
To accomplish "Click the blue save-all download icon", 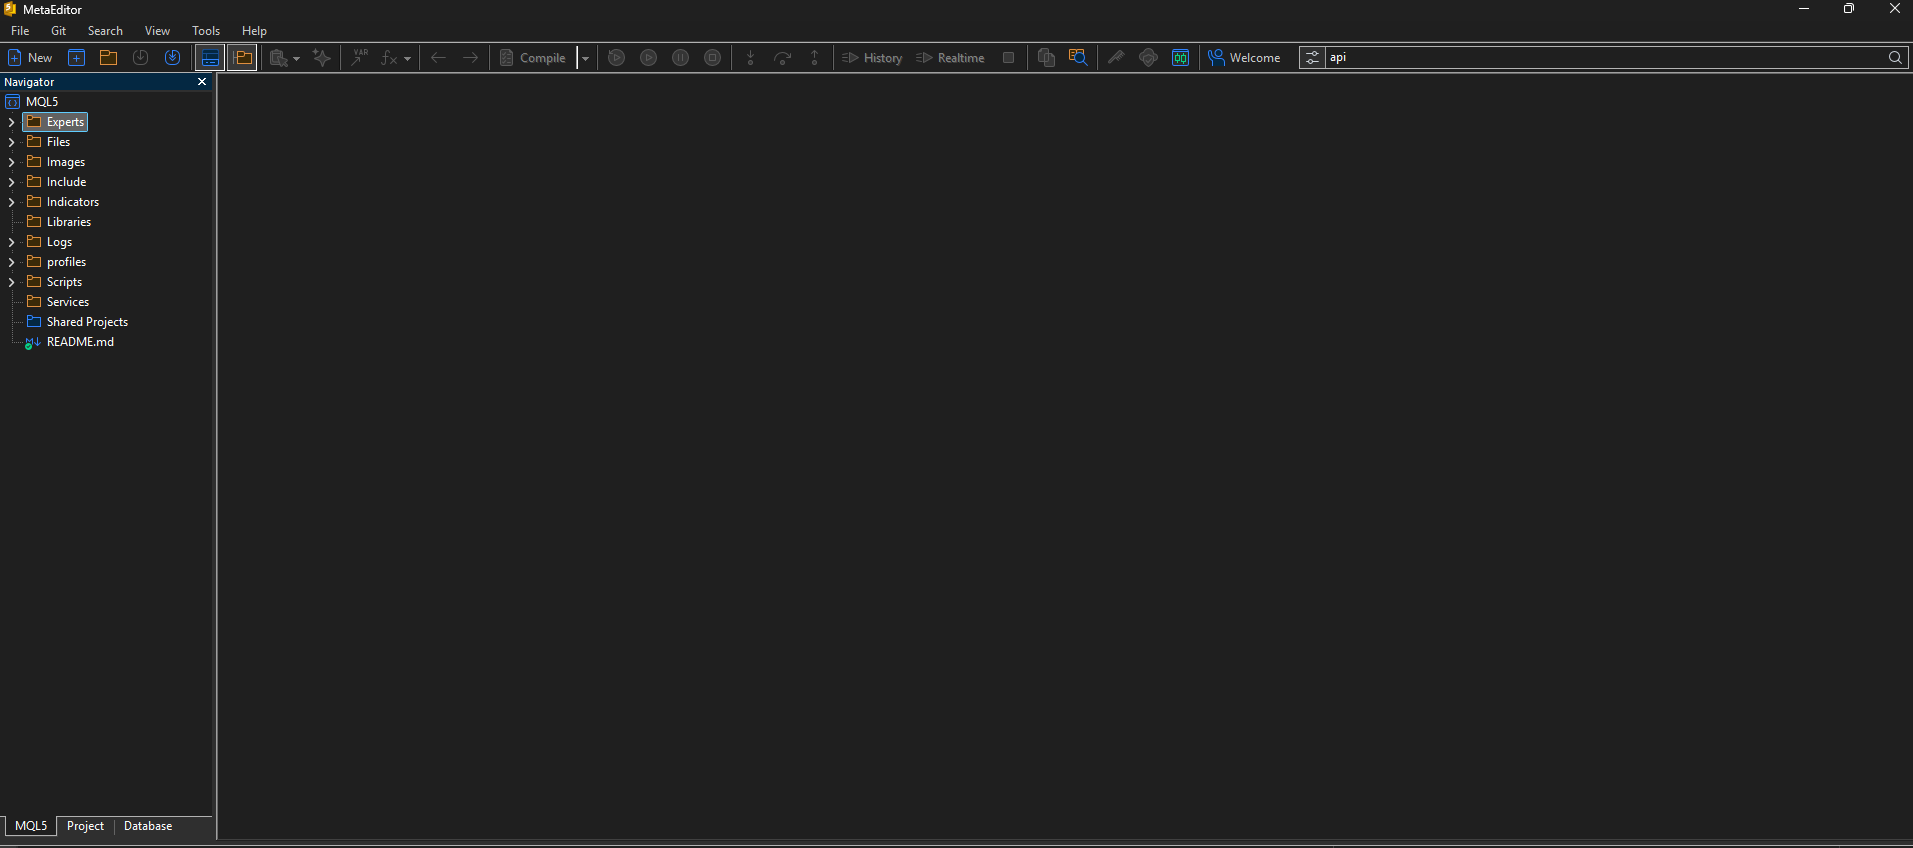I will click(x=173, y=58).
